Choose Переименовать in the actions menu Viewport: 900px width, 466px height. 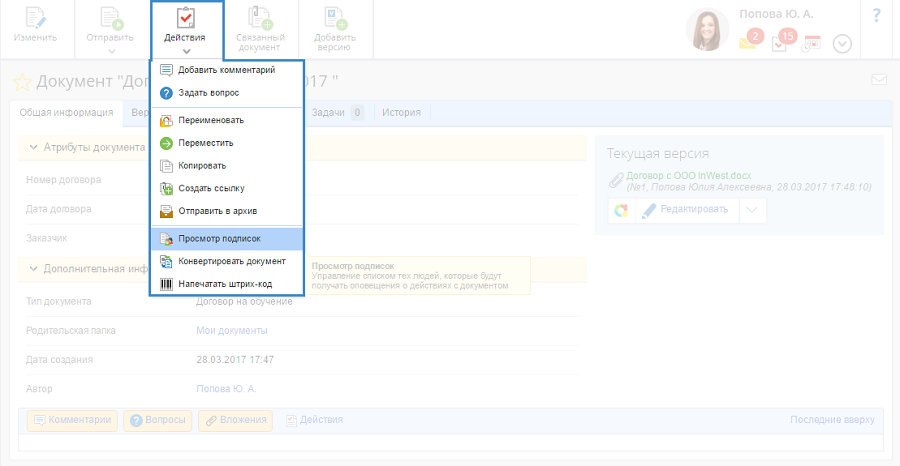[x=227, y=121]
